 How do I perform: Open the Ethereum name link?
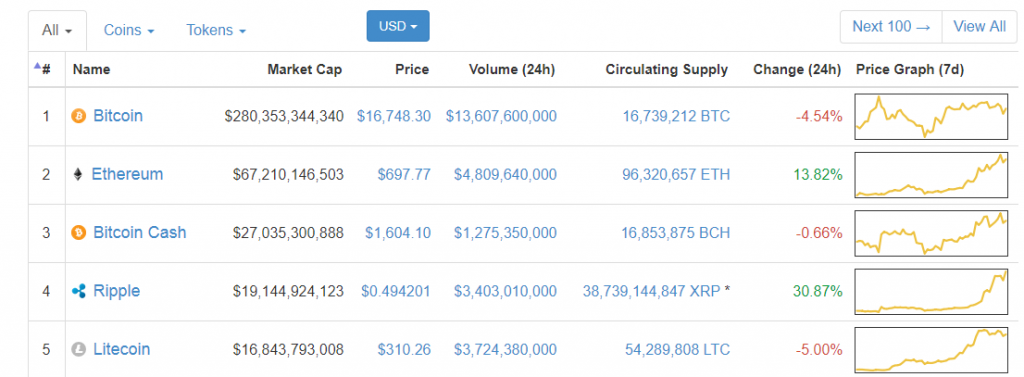point(127,174)
